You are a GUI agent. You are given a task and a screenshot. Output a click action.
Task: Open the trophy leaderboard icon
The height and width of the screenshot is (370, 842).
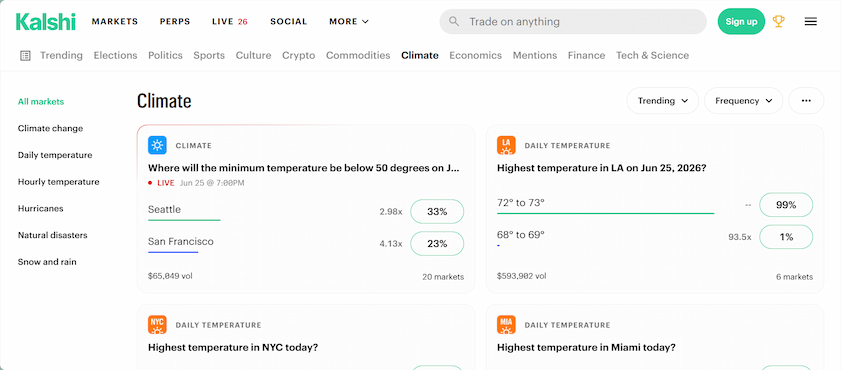[778, 21]
